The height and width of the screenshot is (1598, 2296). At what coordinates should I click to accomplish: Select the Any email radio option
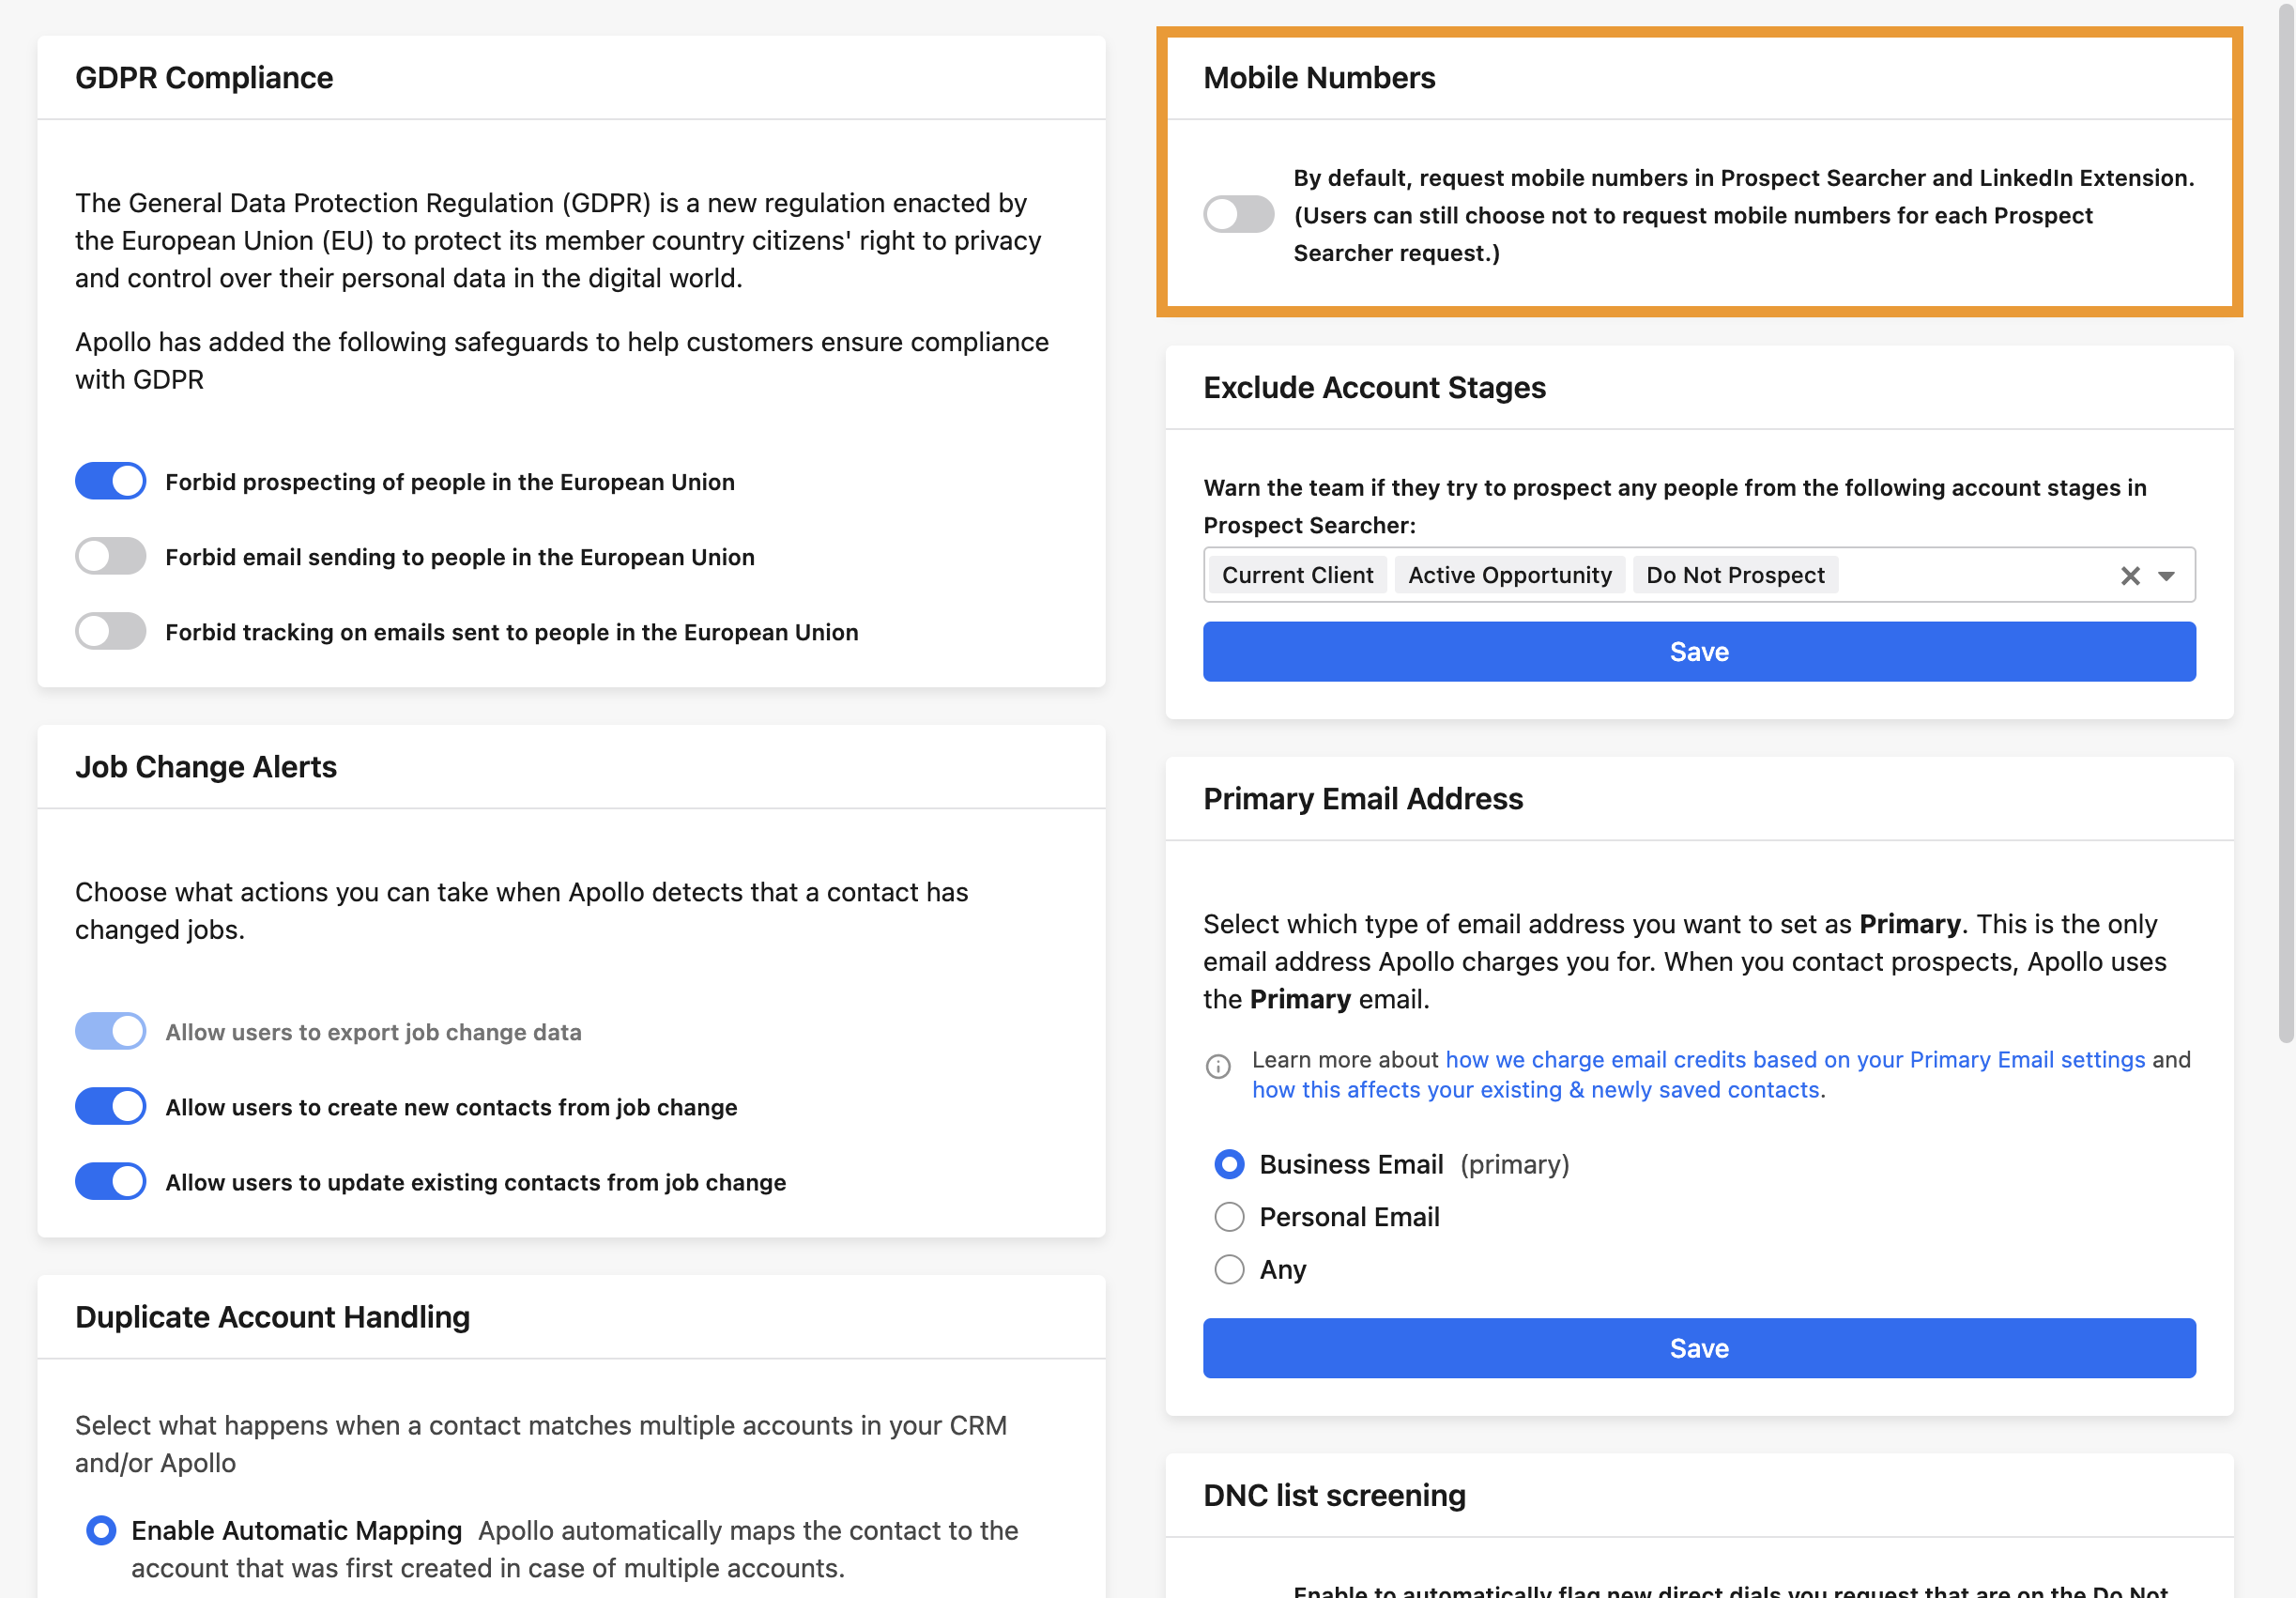(1229, 1269)
